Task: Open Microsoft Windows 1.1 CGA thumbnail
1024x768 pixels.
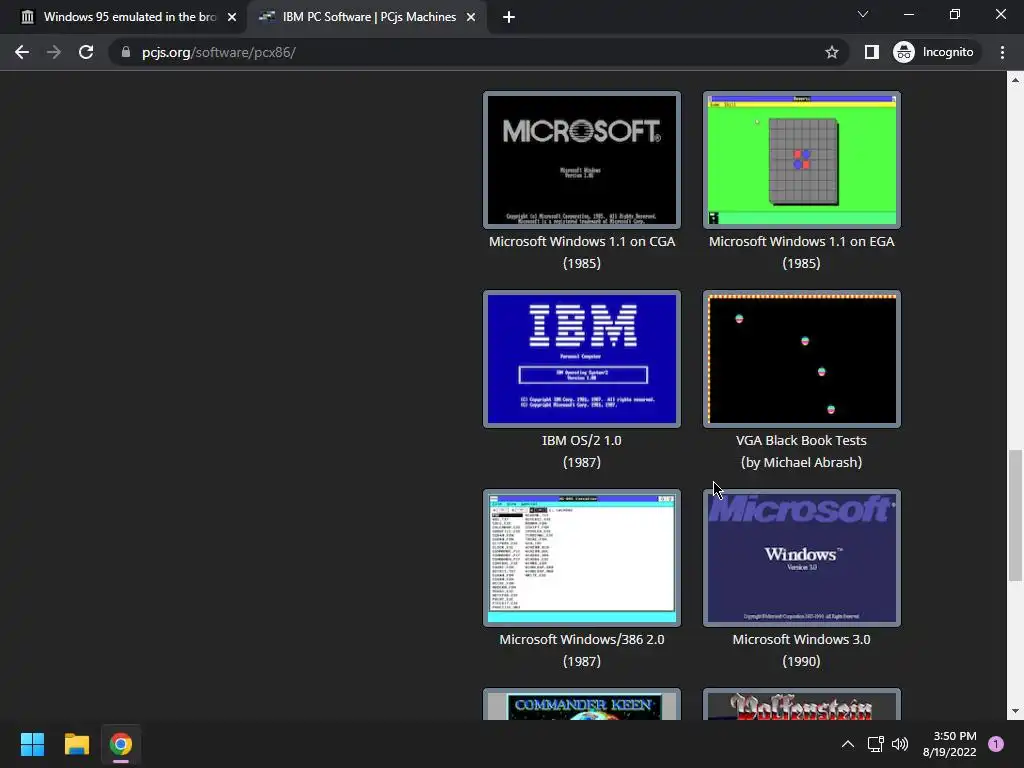Action: pyautogui.click(x=582, y=160)
